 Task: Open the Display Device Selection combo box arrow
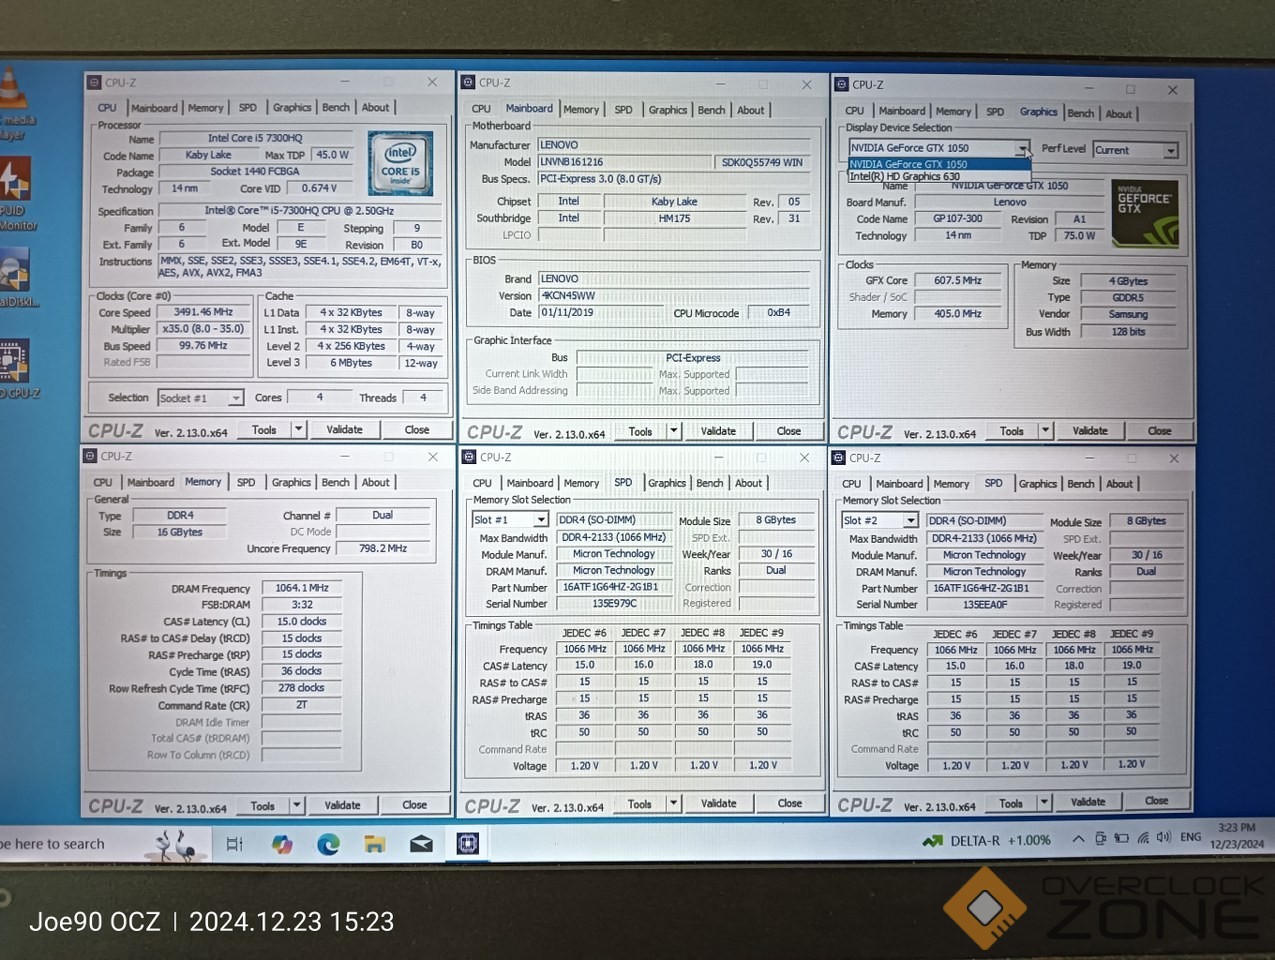tap(1021, 149)
